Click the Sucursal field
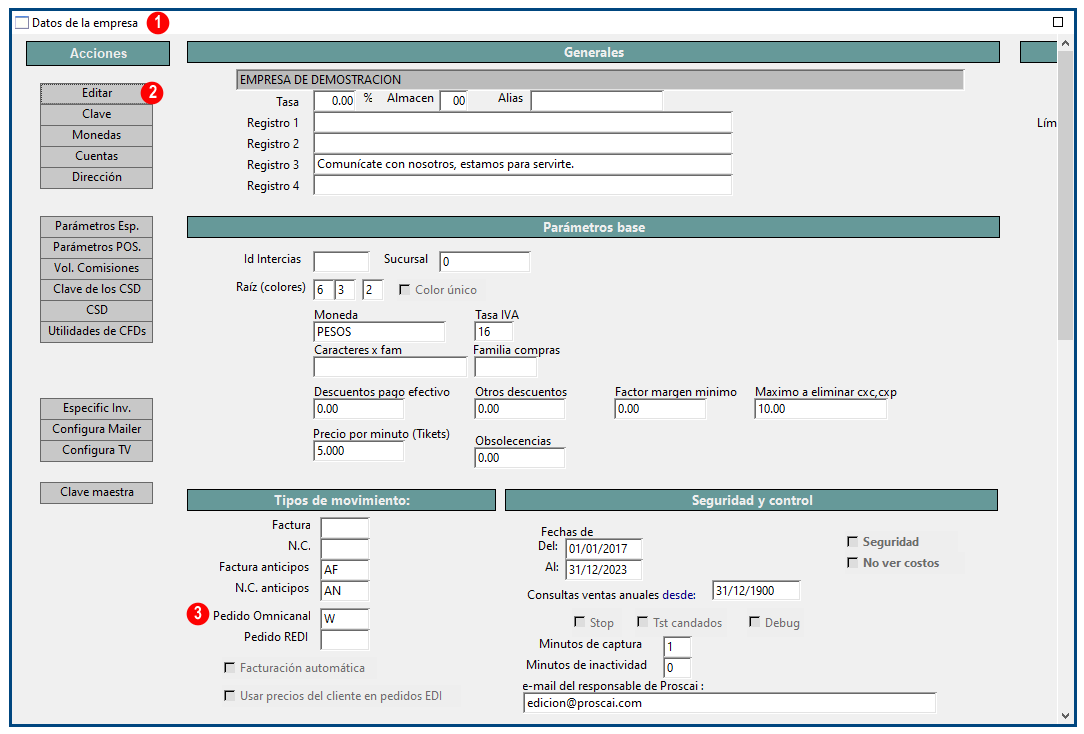Viewport: 1084px width, 734px height. tap(485, 262)
